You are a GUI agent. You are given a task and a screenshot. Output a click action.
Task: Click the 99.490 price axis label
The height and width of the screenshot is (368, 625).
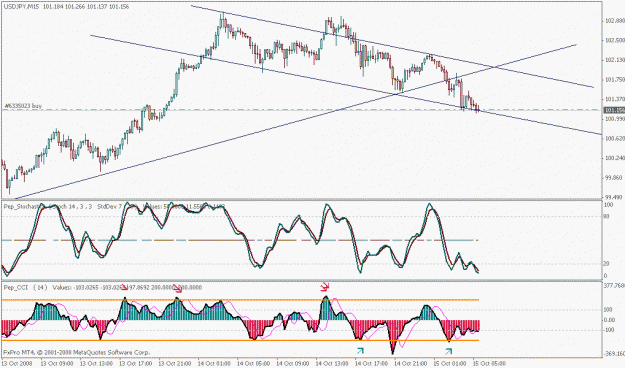(x=614, y=197)
